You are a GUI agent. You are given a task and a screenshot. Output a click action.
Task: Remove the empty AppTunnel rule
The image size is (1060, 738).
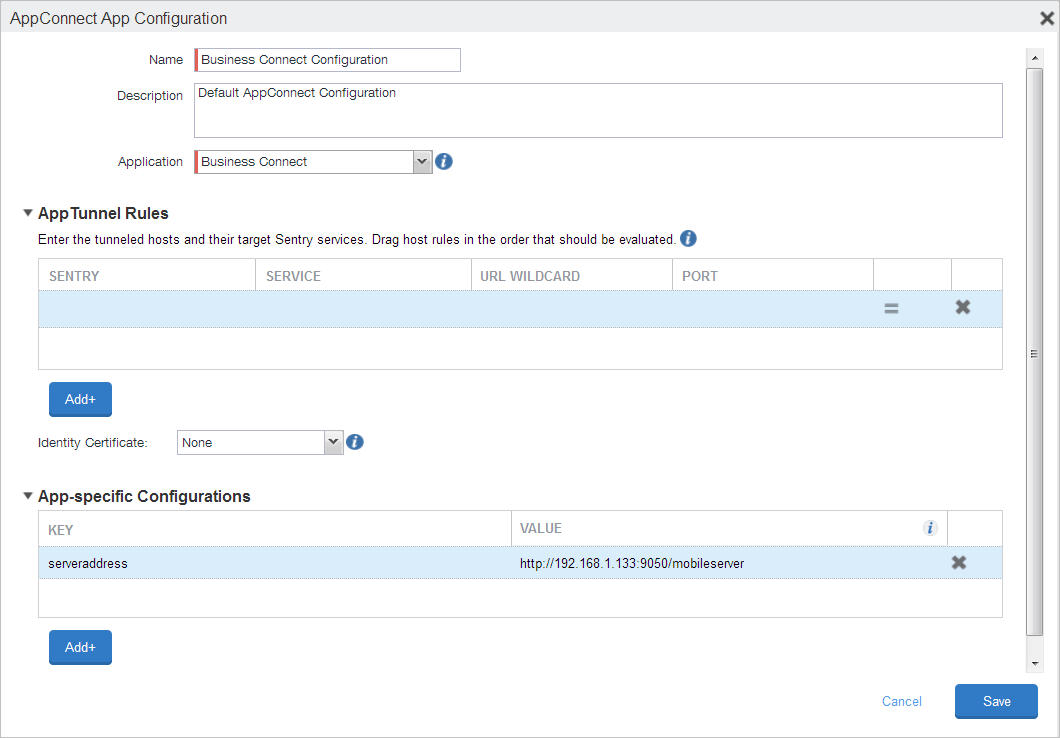tap(963, 307)
